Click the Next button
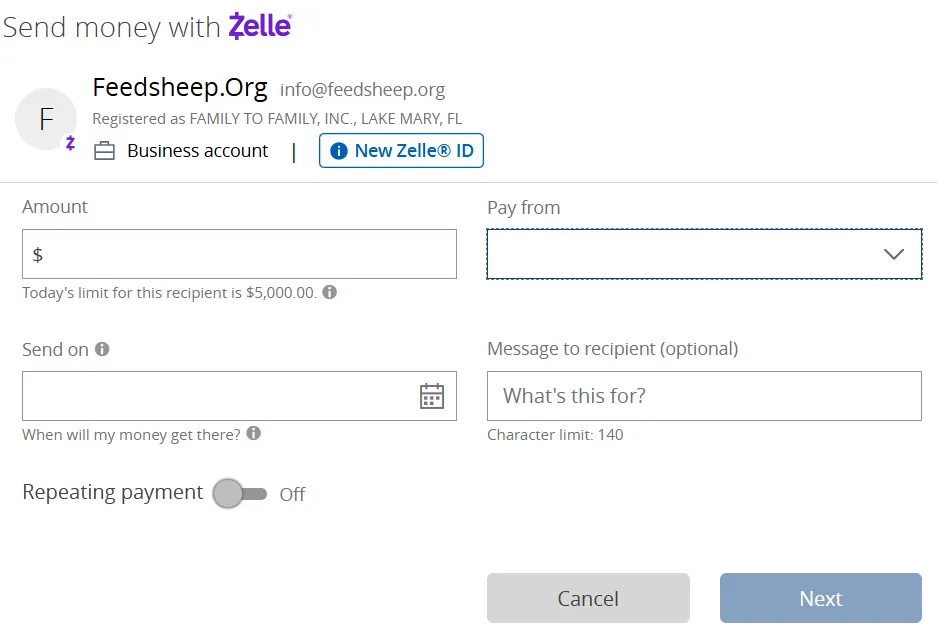Image resolution: width=937 pixels, height=633 pixels. point(820,598)
